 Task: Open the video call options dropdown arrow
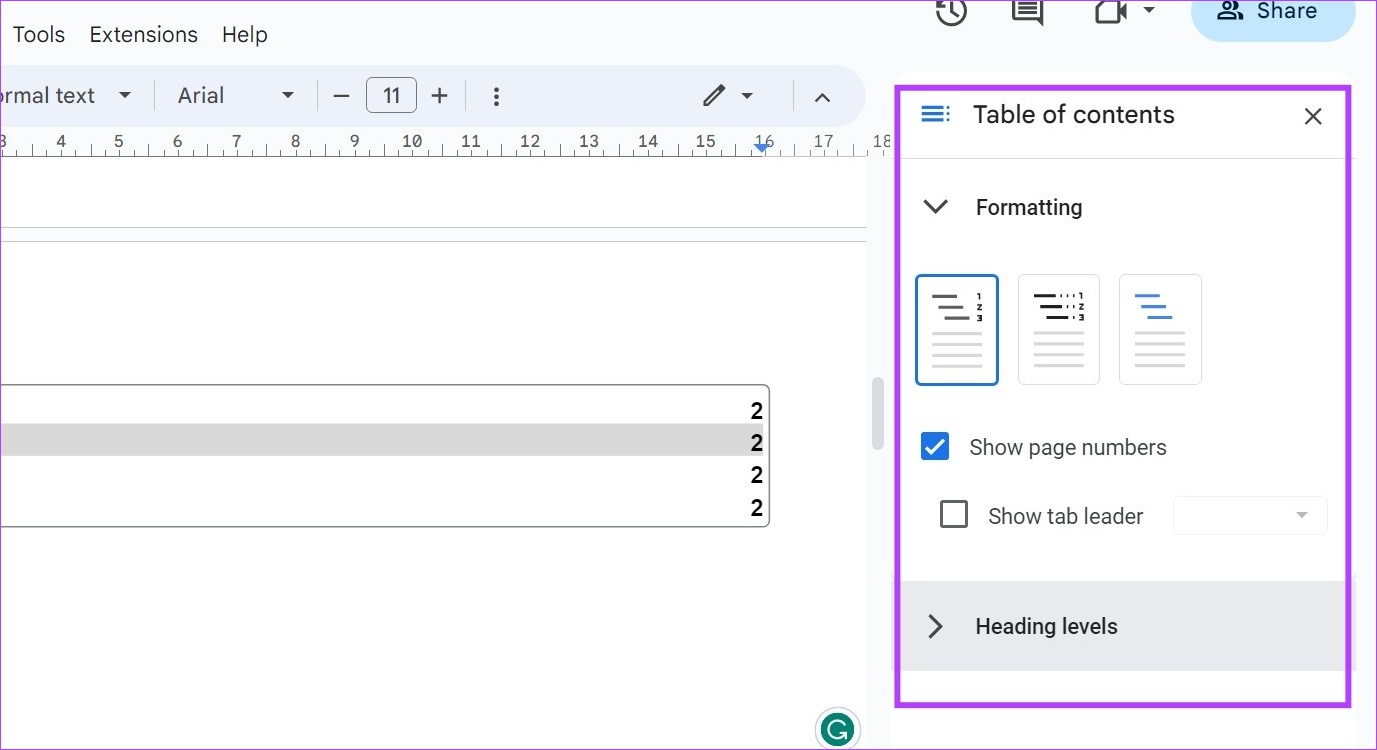click(1149, 11)
